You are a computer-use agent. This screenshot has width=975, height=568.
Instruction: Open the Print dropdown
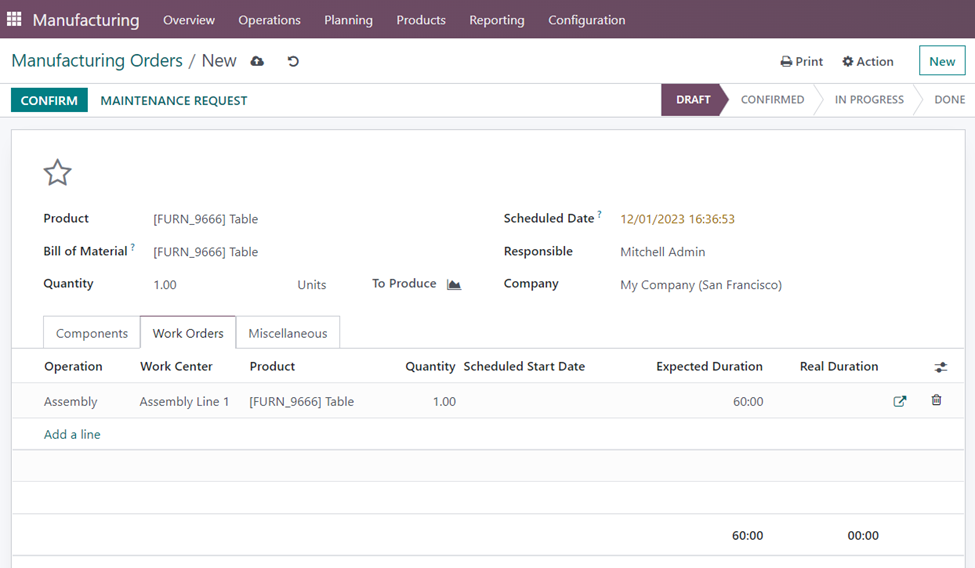pyautogui.click(x=802, y=61)
